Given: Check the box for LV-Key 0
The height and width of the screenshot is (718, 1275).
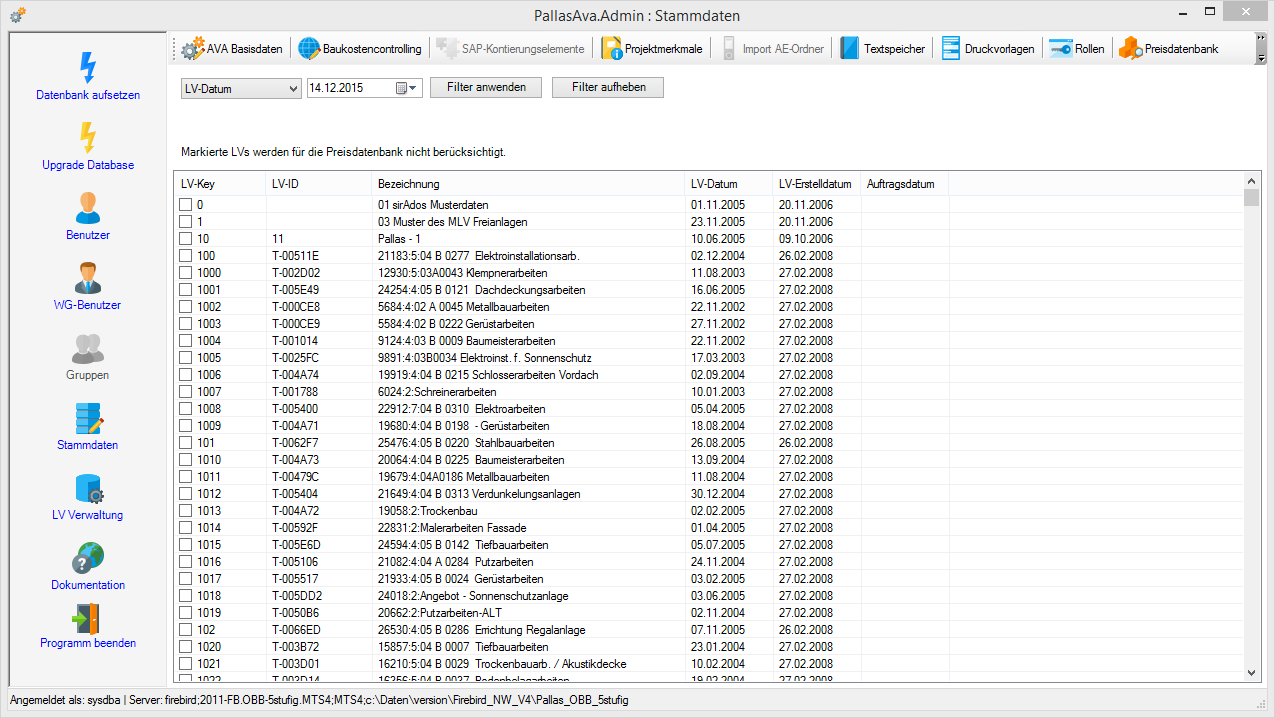Looking at the screenshot, I should tap(186, 205).
